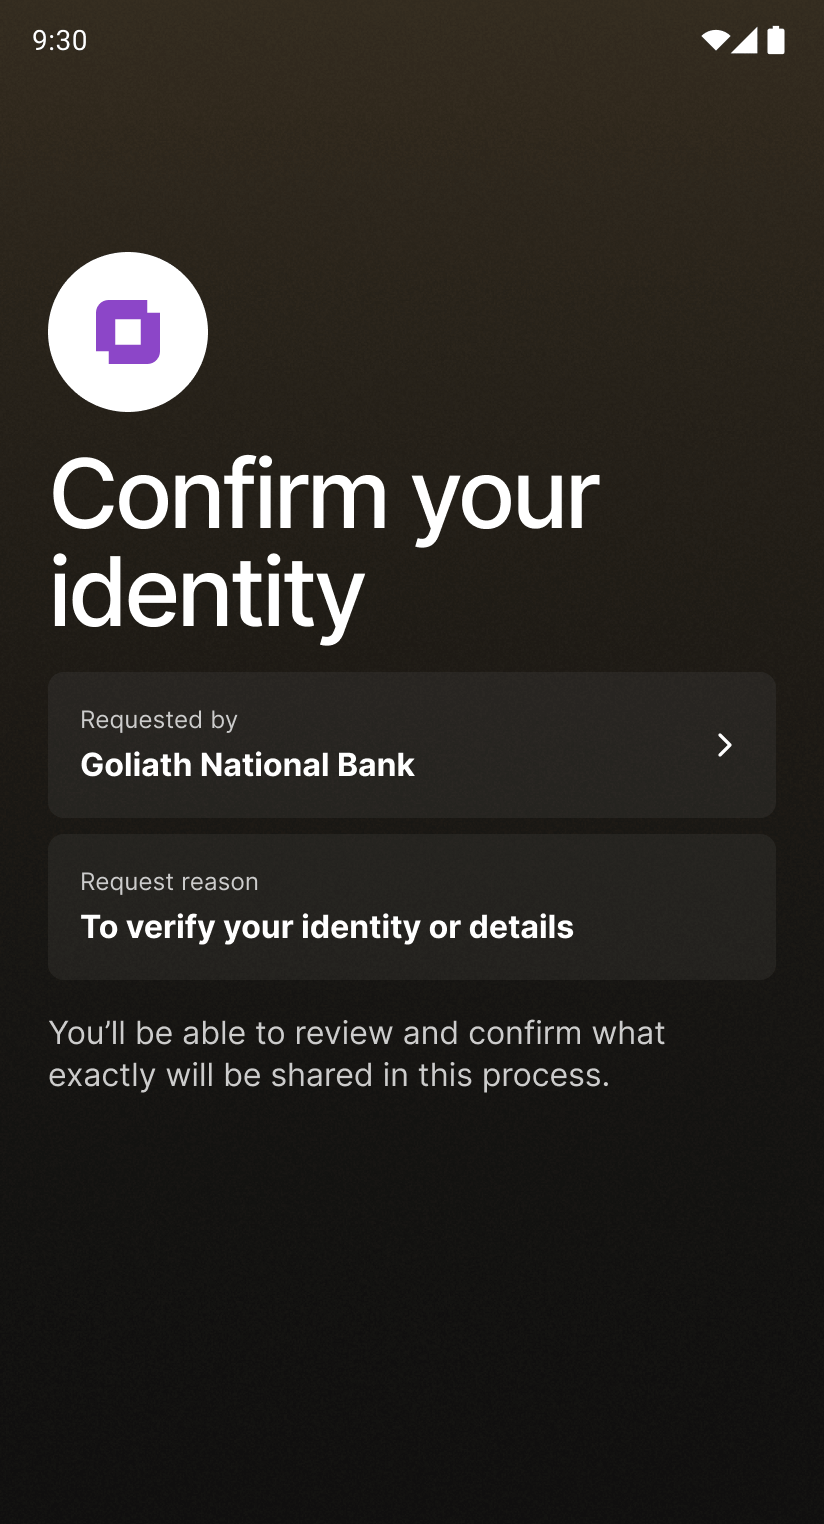Tap "To verify your identity or details" text
Viewport: 824px width, 1524px height.
[x=327, y=927]
